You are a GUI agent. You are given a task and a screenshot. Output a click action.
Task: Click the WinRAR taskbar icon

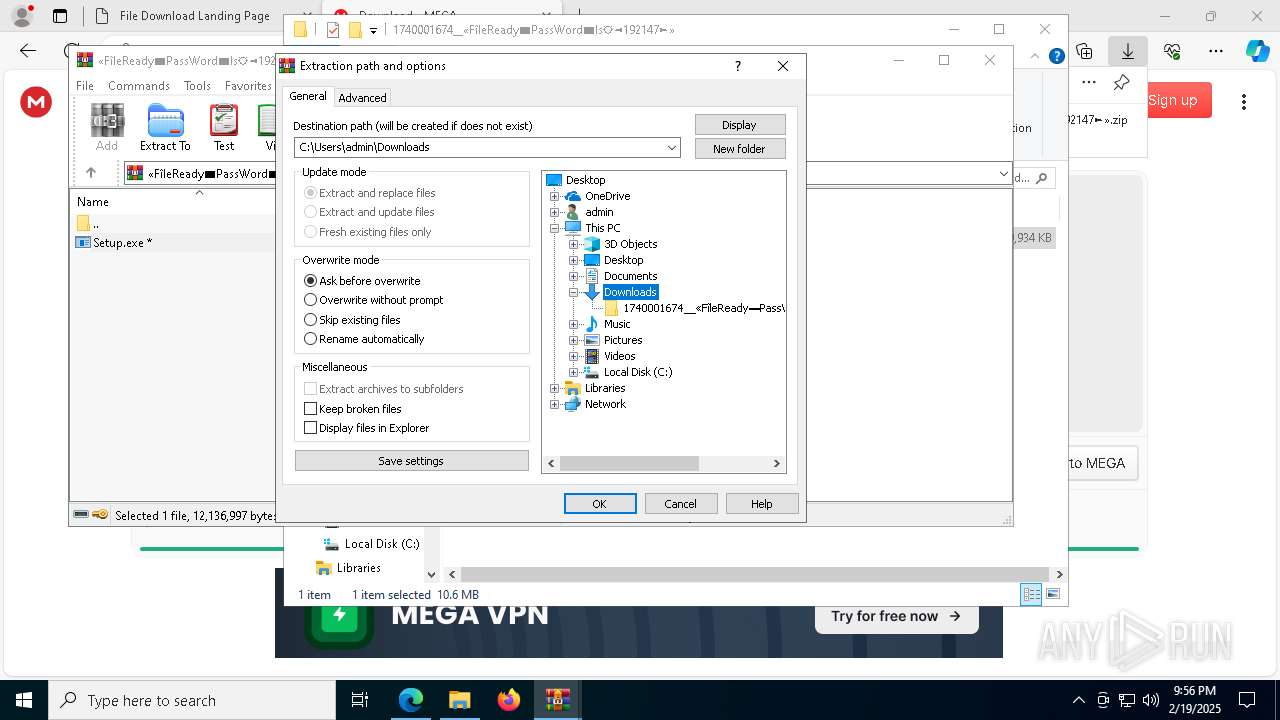pyautogui.click(x=558, y=700)
